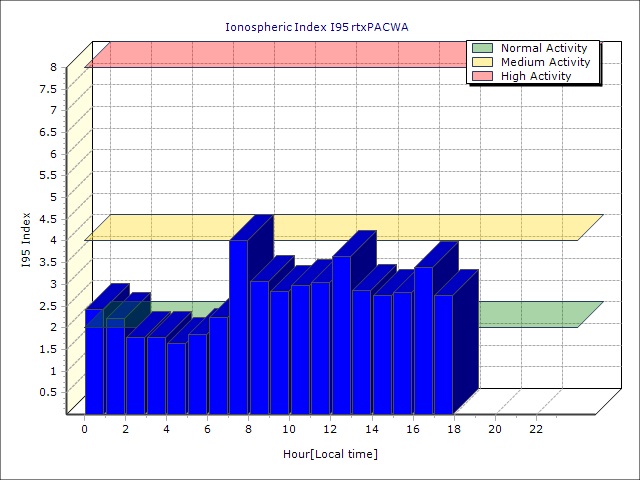Screen dimensions: 640x480
Task: Click the red High Activity legend swatch
Action: click(482, 76)
